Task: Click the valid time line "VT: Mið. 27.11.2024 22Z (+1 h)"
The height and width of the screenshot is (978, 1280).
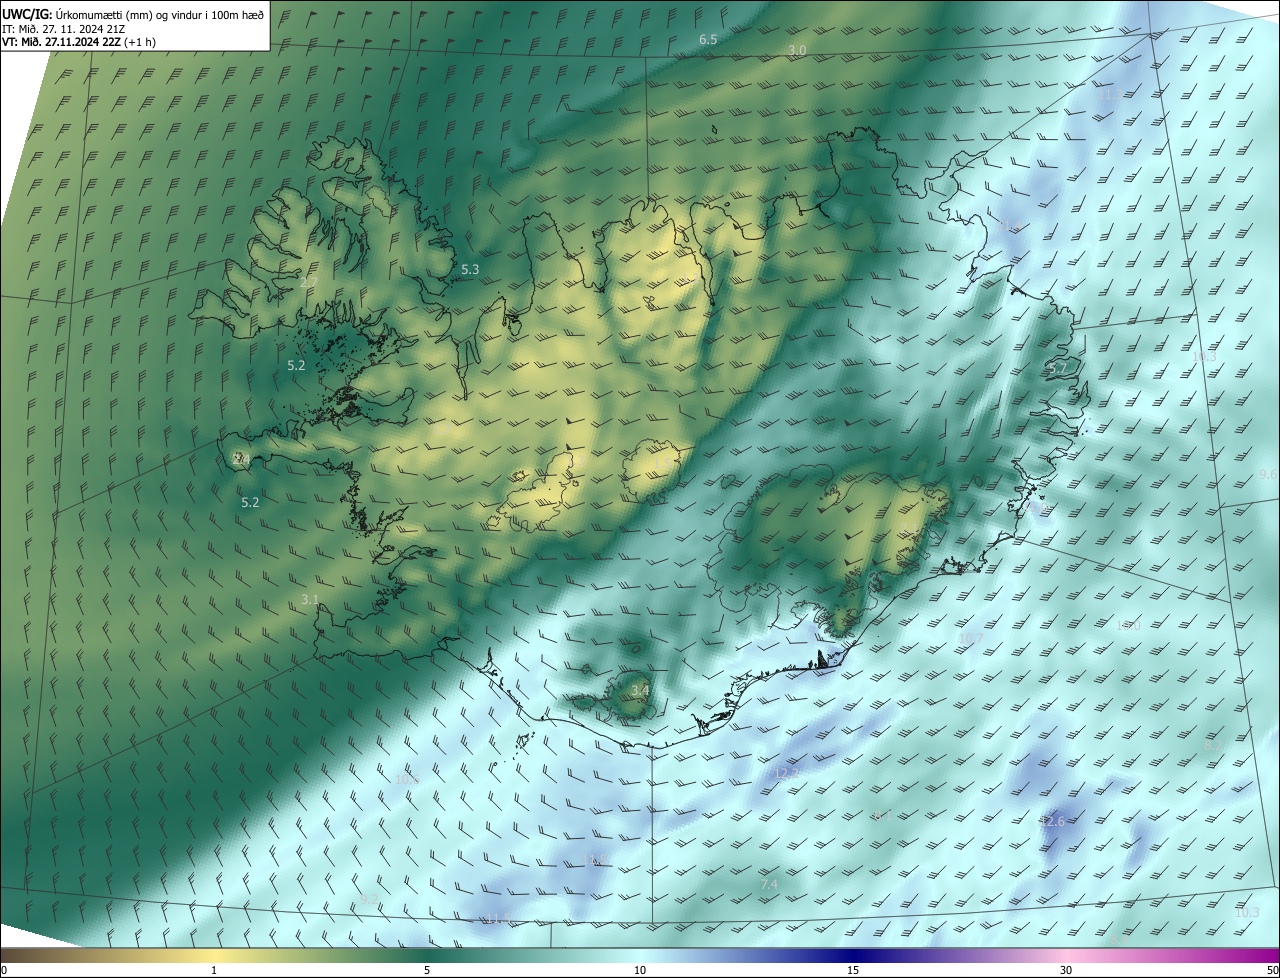Action: coord(78,42)
